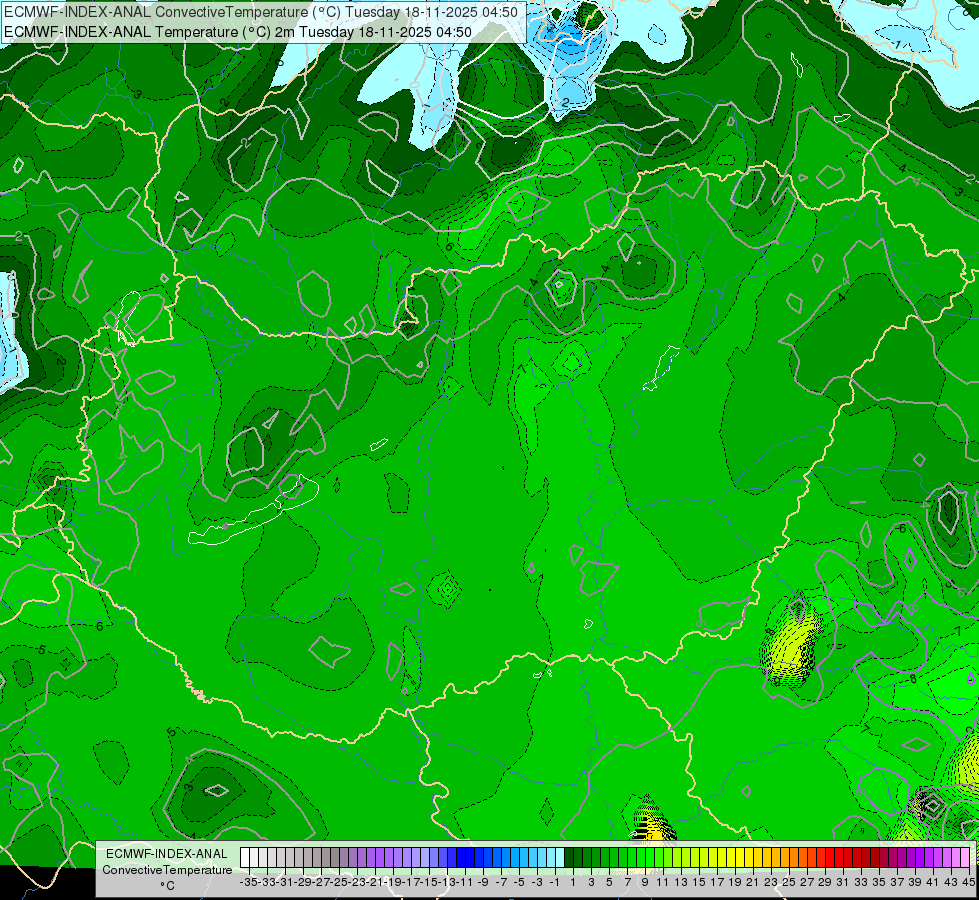Pick the purple swatch above 39
Image resolution: width=979 pixels, height=900 pixels.
click(910, 858)
